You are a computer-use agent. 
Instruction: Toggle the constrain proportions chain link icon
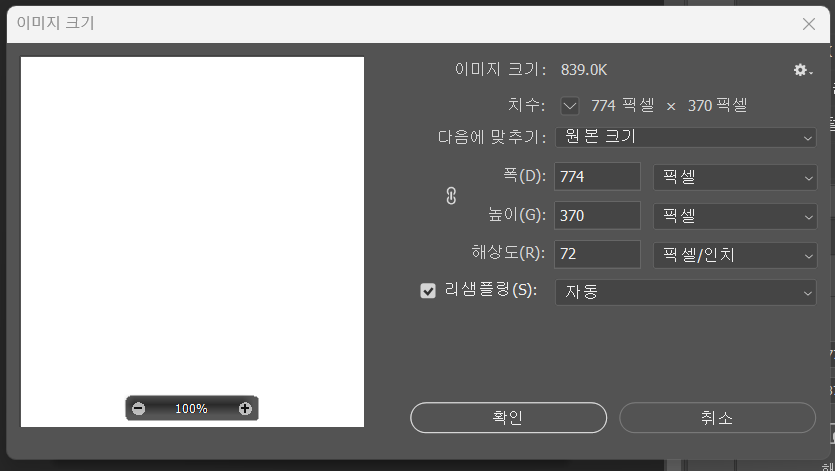click(x=451, y=196)
